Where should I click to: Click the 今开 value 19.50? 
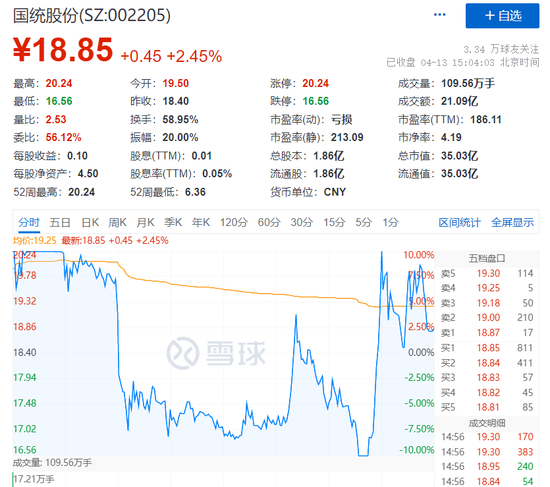point(176,84)
